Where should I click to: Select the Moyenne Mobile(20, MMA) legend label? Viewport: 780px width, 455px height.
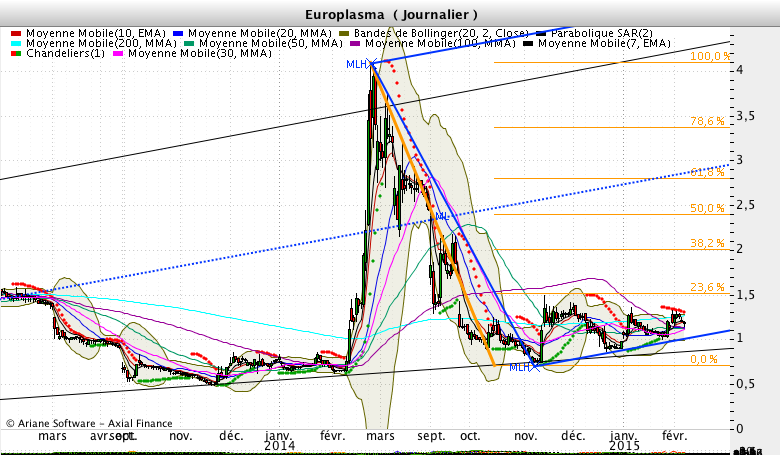click(x=260, y=33)
